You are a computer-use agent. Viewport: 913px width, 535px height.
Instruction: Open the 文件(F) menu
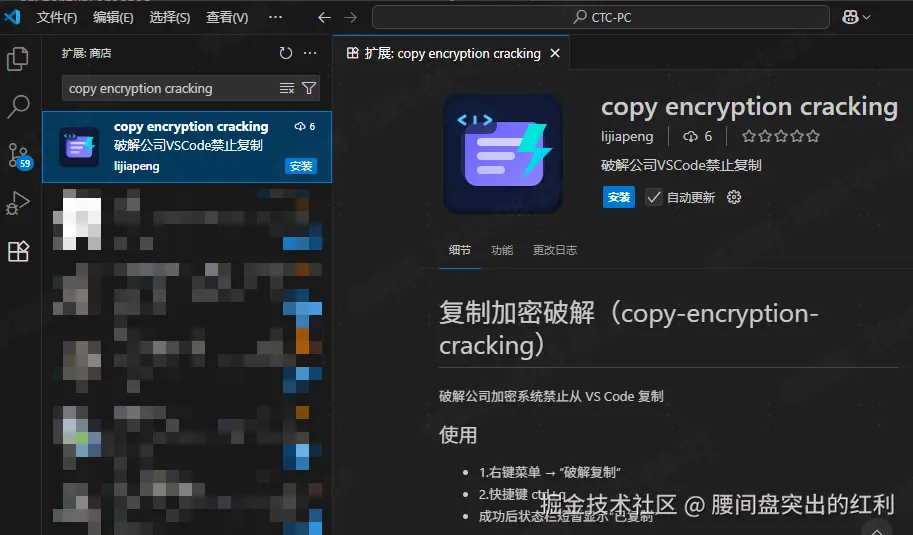point(56,17)
